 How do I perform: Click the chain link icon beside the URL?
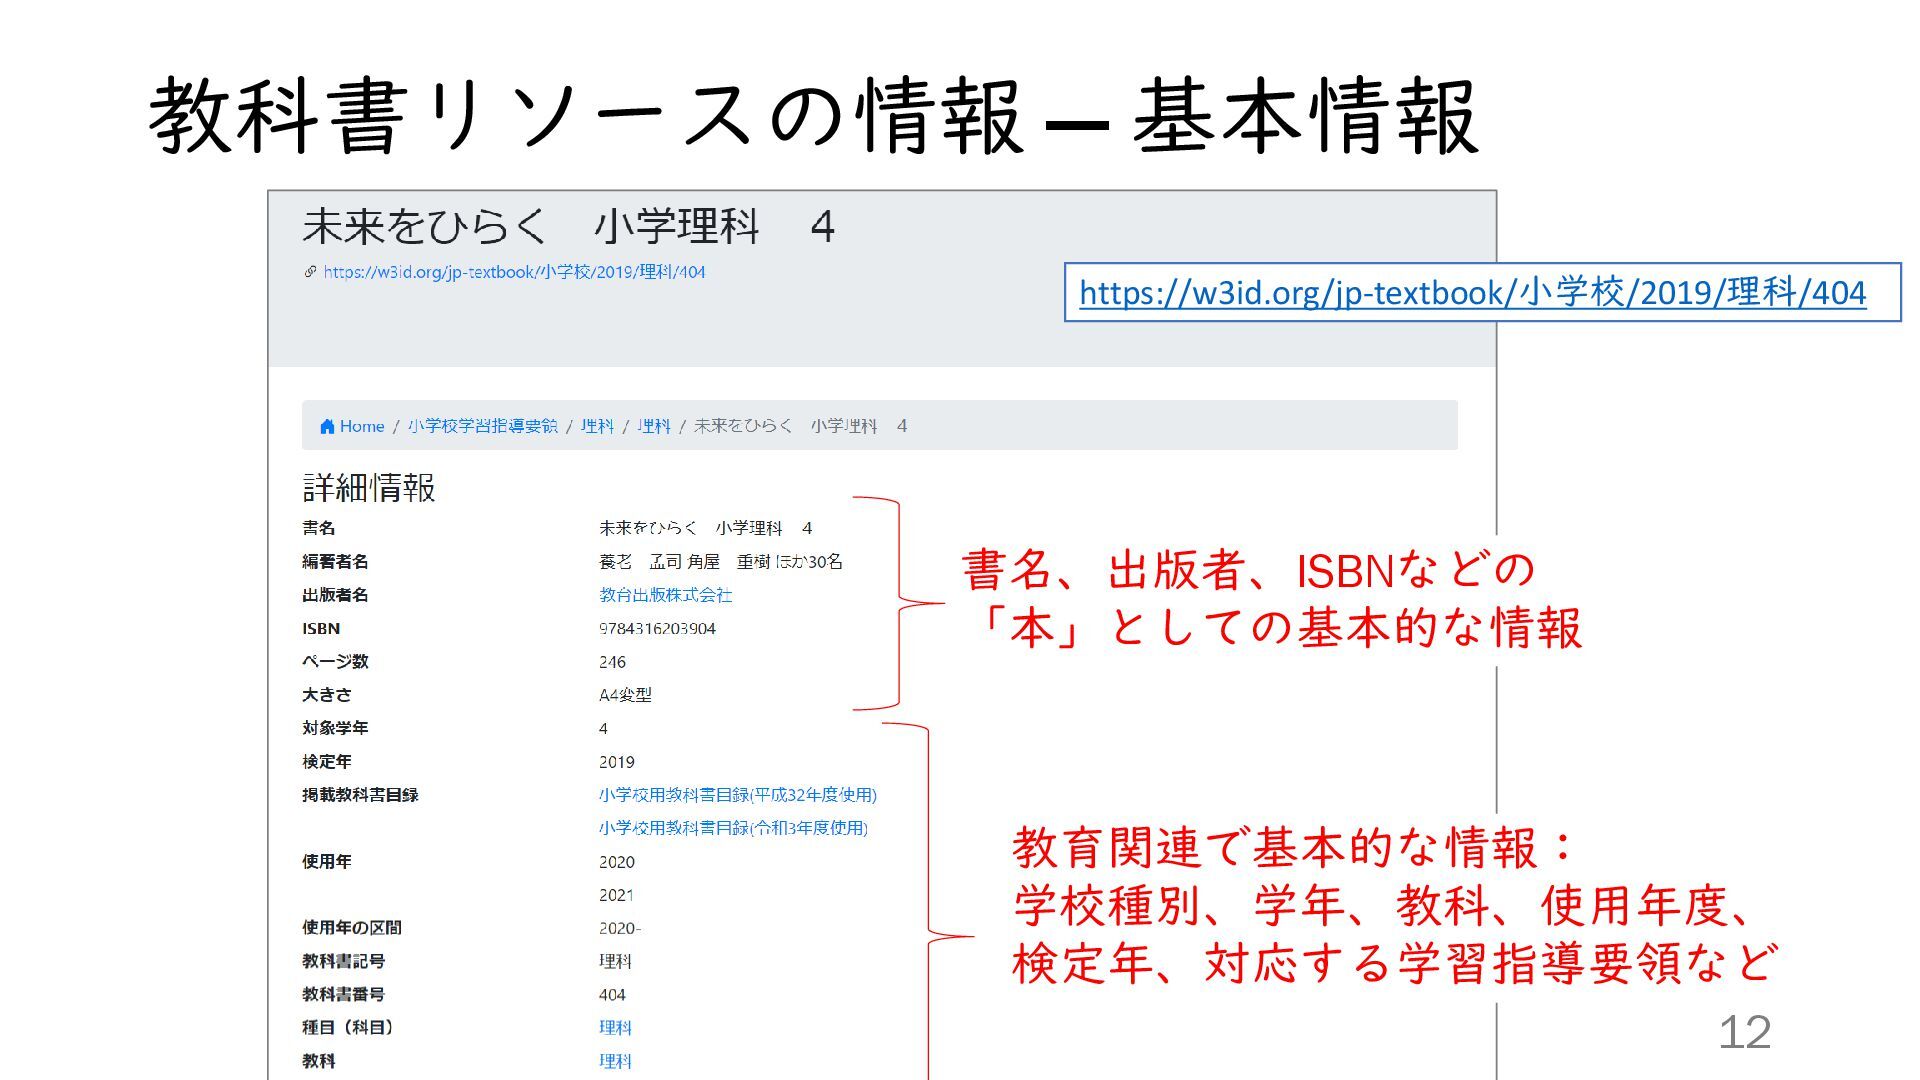(x=310, y=272)
